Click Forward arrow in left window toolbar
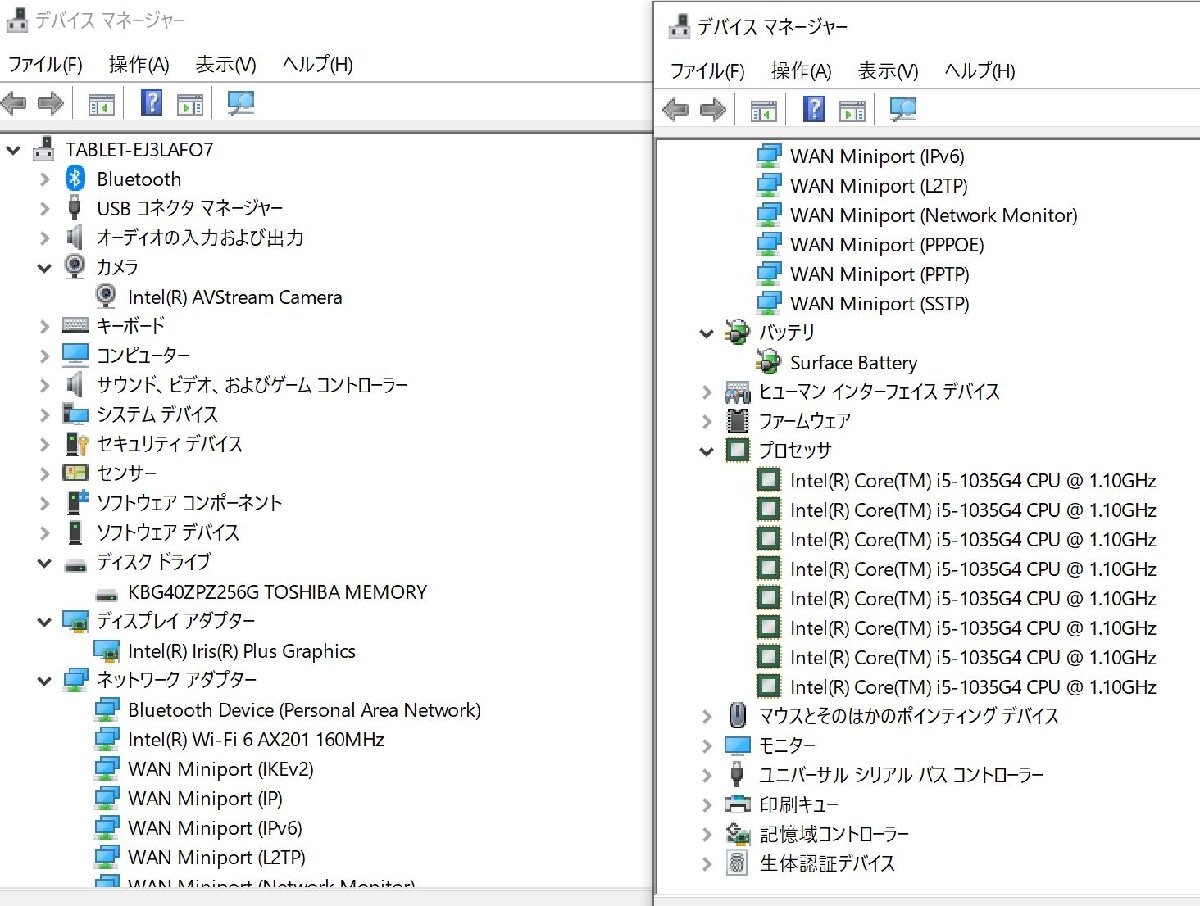Screen dimensions: 1200x906 tap(50, 103)
